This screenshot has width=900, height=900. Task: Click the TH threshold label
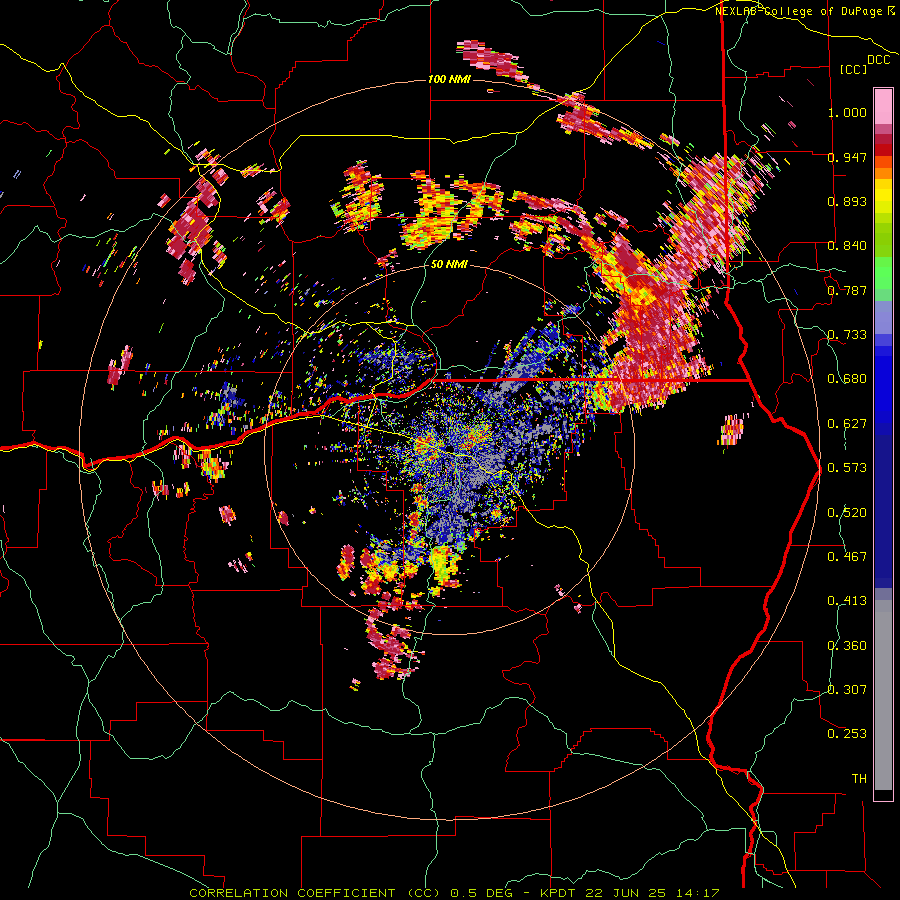(859, 779)
